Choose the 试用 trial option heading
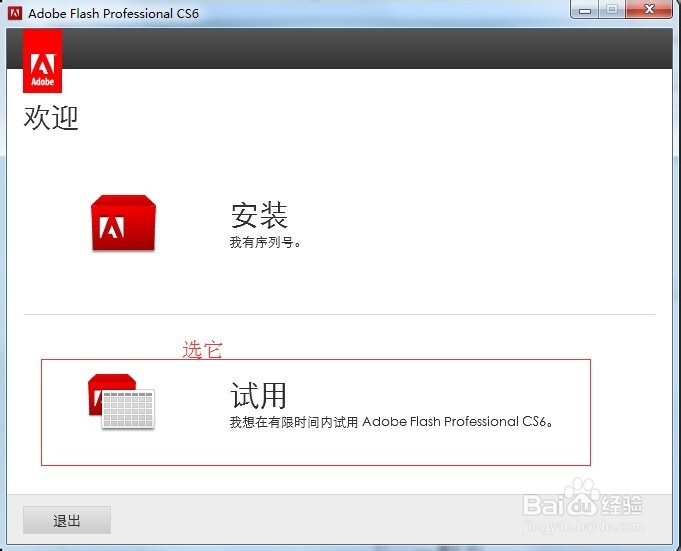This screenshot has height=551, width=681. (258, 395)
